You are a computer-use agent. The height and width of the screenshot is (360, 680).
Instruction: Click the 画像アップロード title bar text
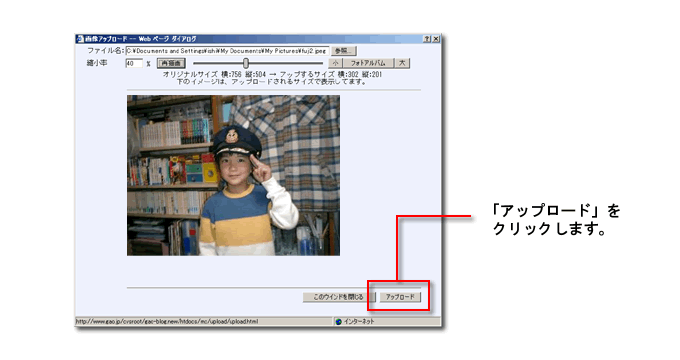[141, 39]
